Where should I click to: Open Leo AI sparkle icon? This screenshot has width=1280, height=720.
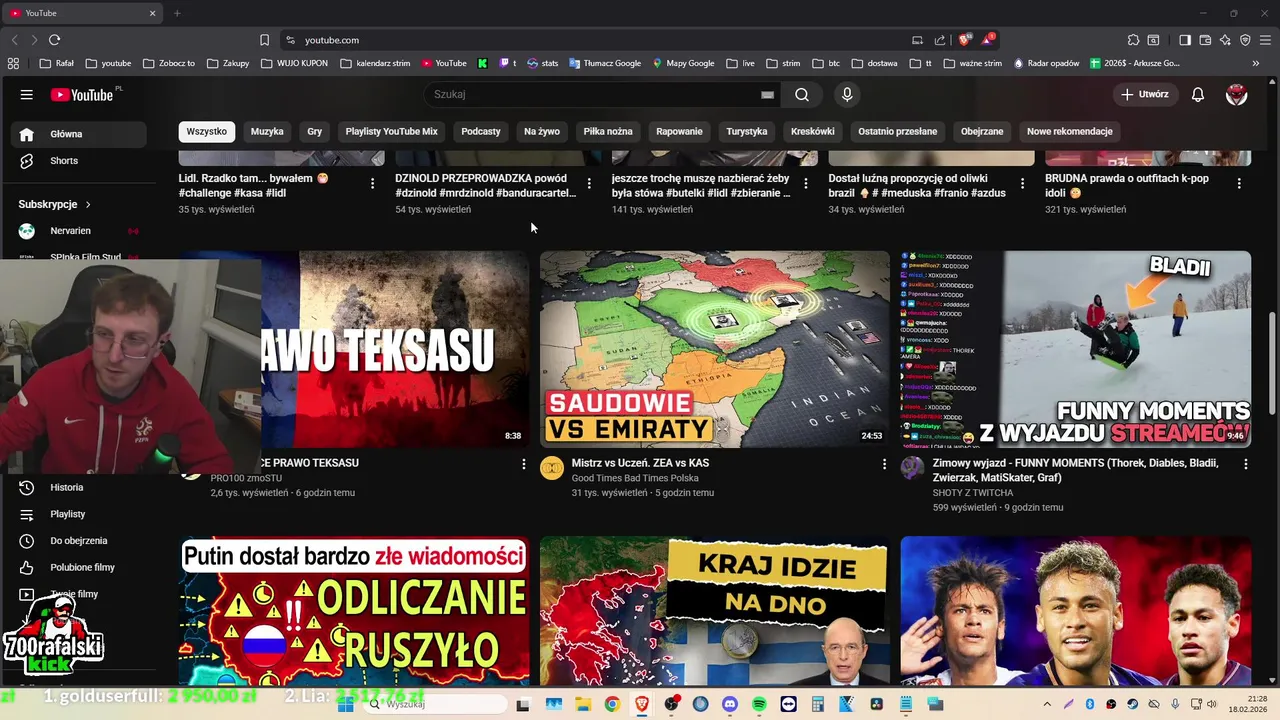[1225, 40]
